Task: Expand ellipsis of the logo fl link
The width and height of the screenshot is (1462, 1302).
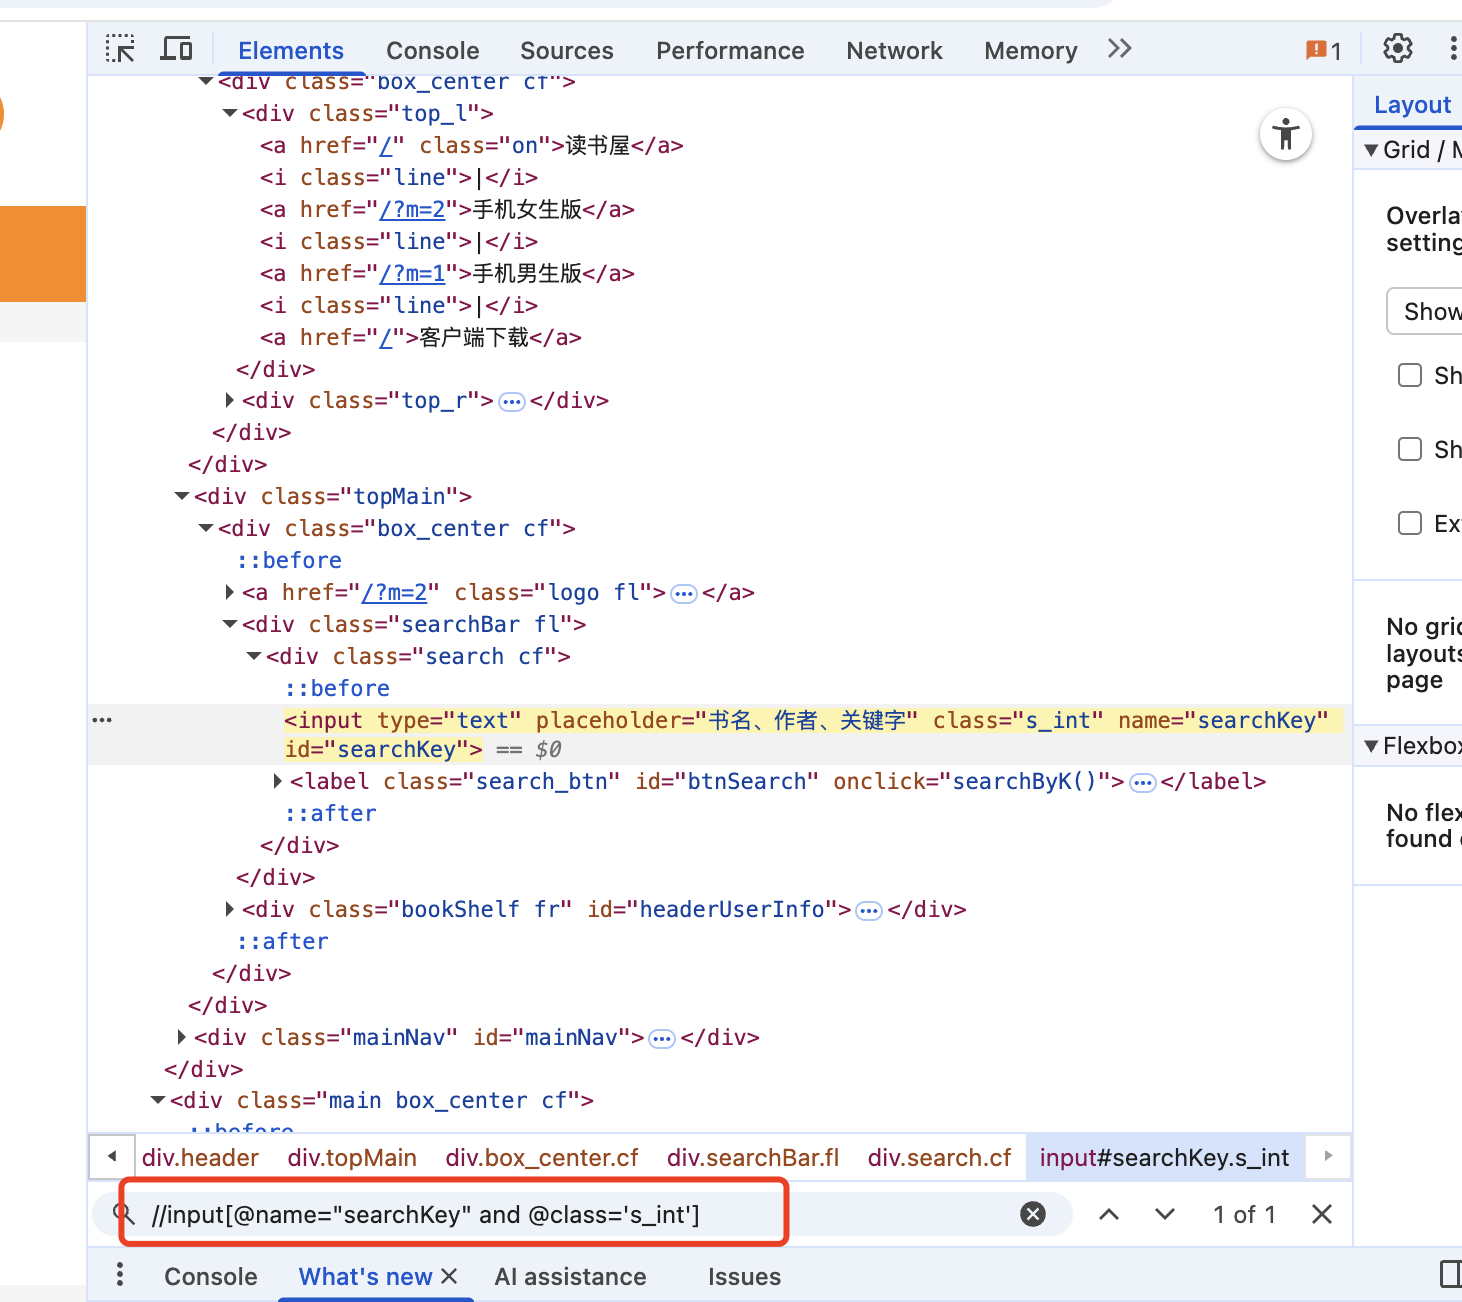Action: click(684, 594)
